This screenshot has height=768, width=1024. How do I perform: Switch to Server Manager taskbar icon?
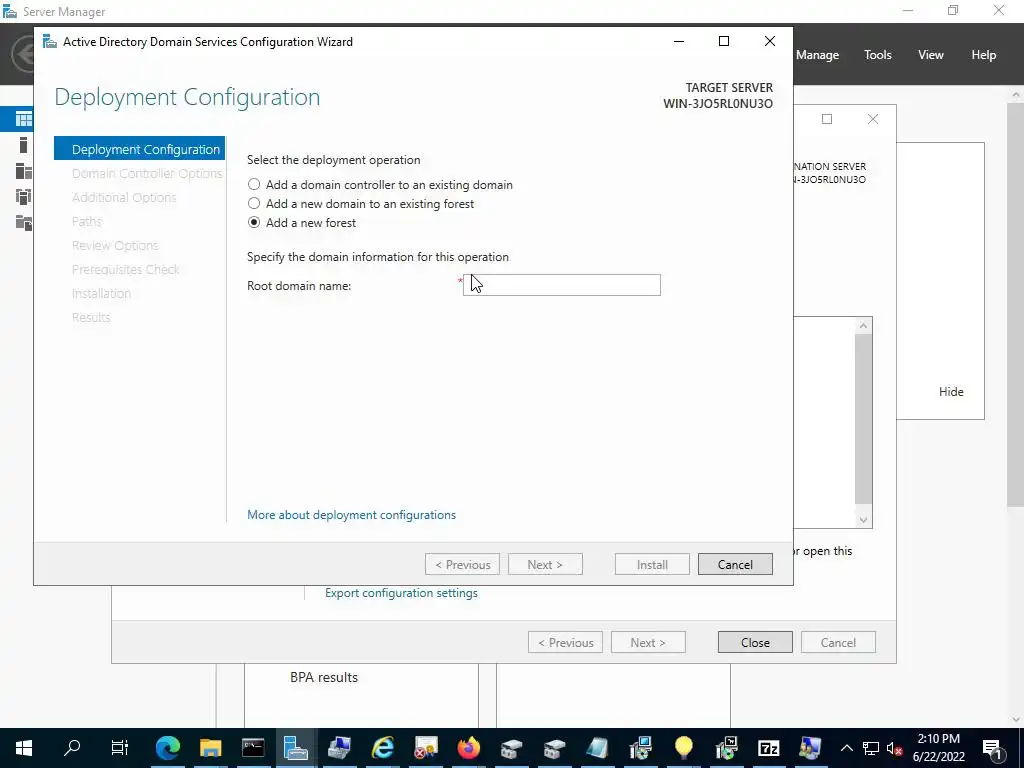point(296,748)
